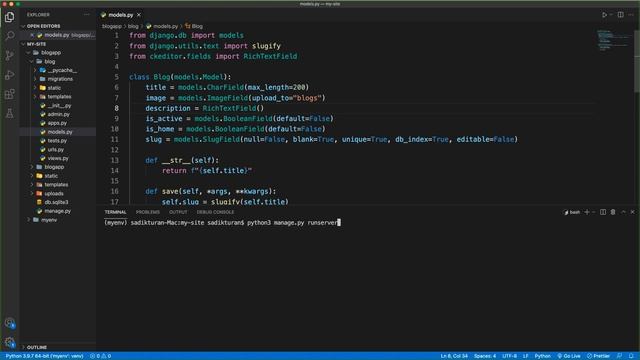Click in the terminal command input line
Image resolution: width=640 pixels, height=360 pixels.
pyautogui.click(x=222, y=222)
